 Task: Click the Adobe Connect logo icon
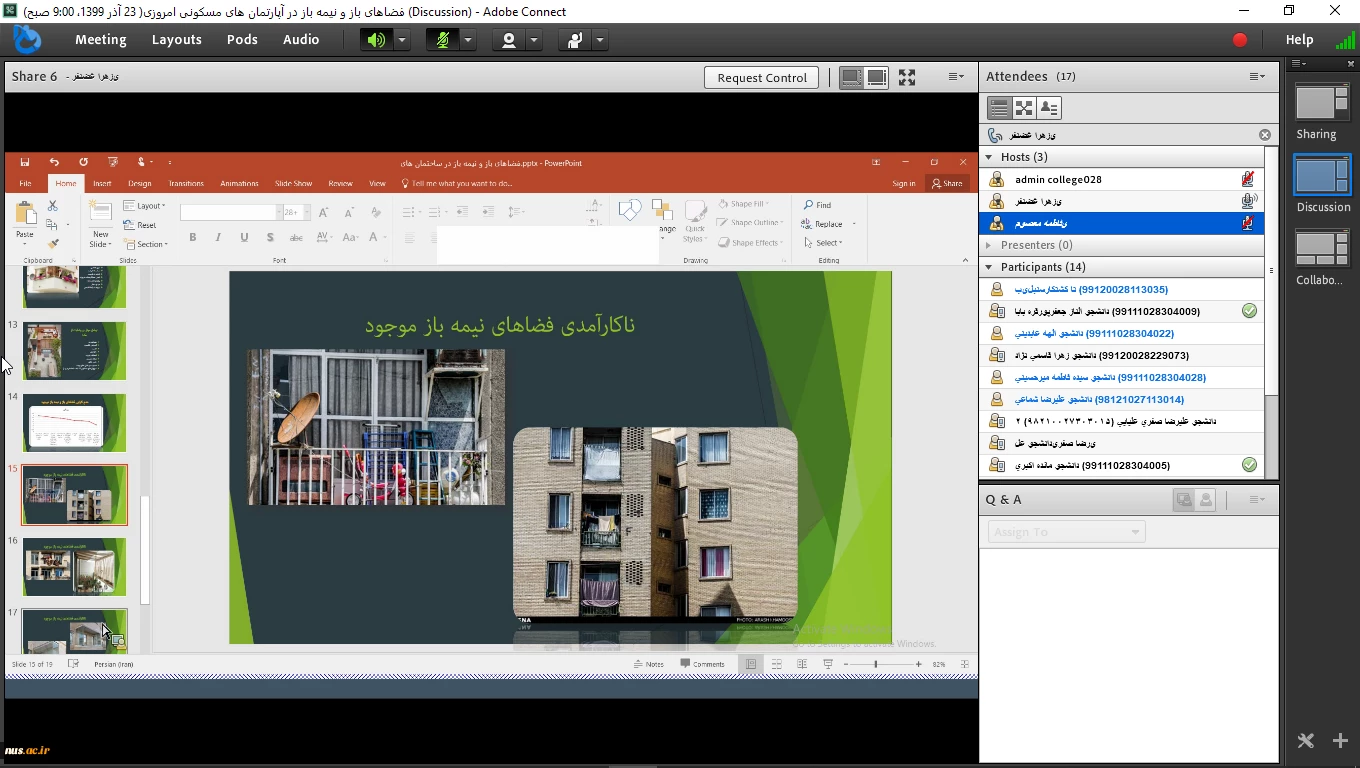[27, 40]
